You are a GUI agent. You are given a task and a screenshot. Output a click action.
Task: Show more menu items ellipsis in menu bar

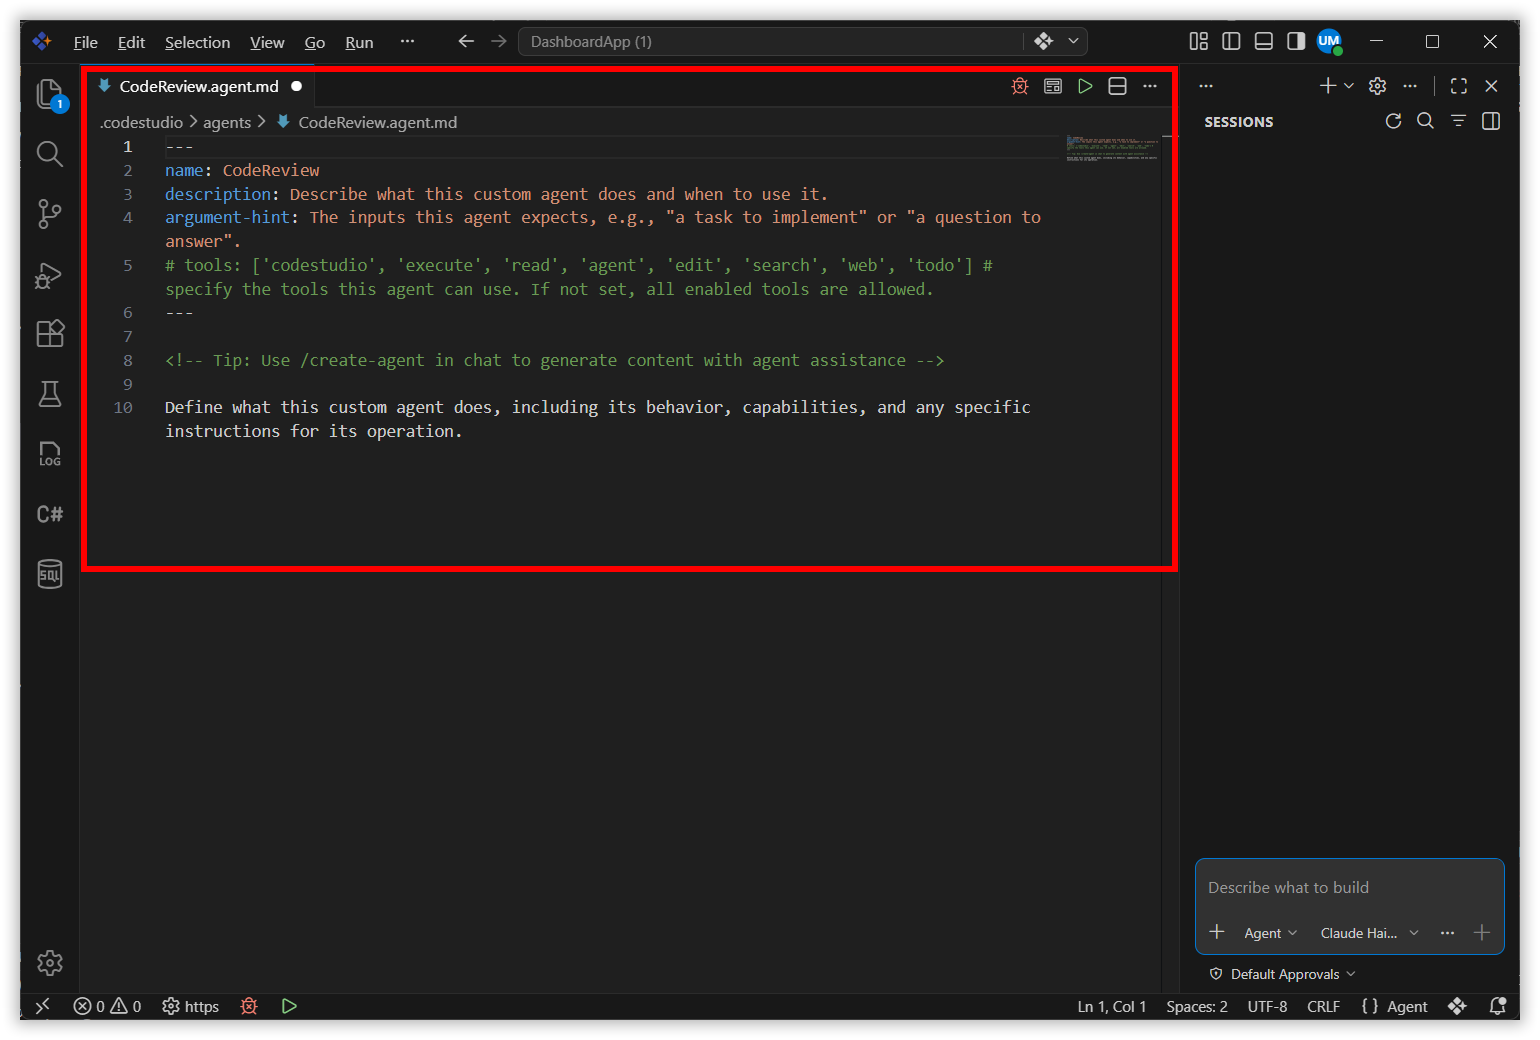pos(407,42)
